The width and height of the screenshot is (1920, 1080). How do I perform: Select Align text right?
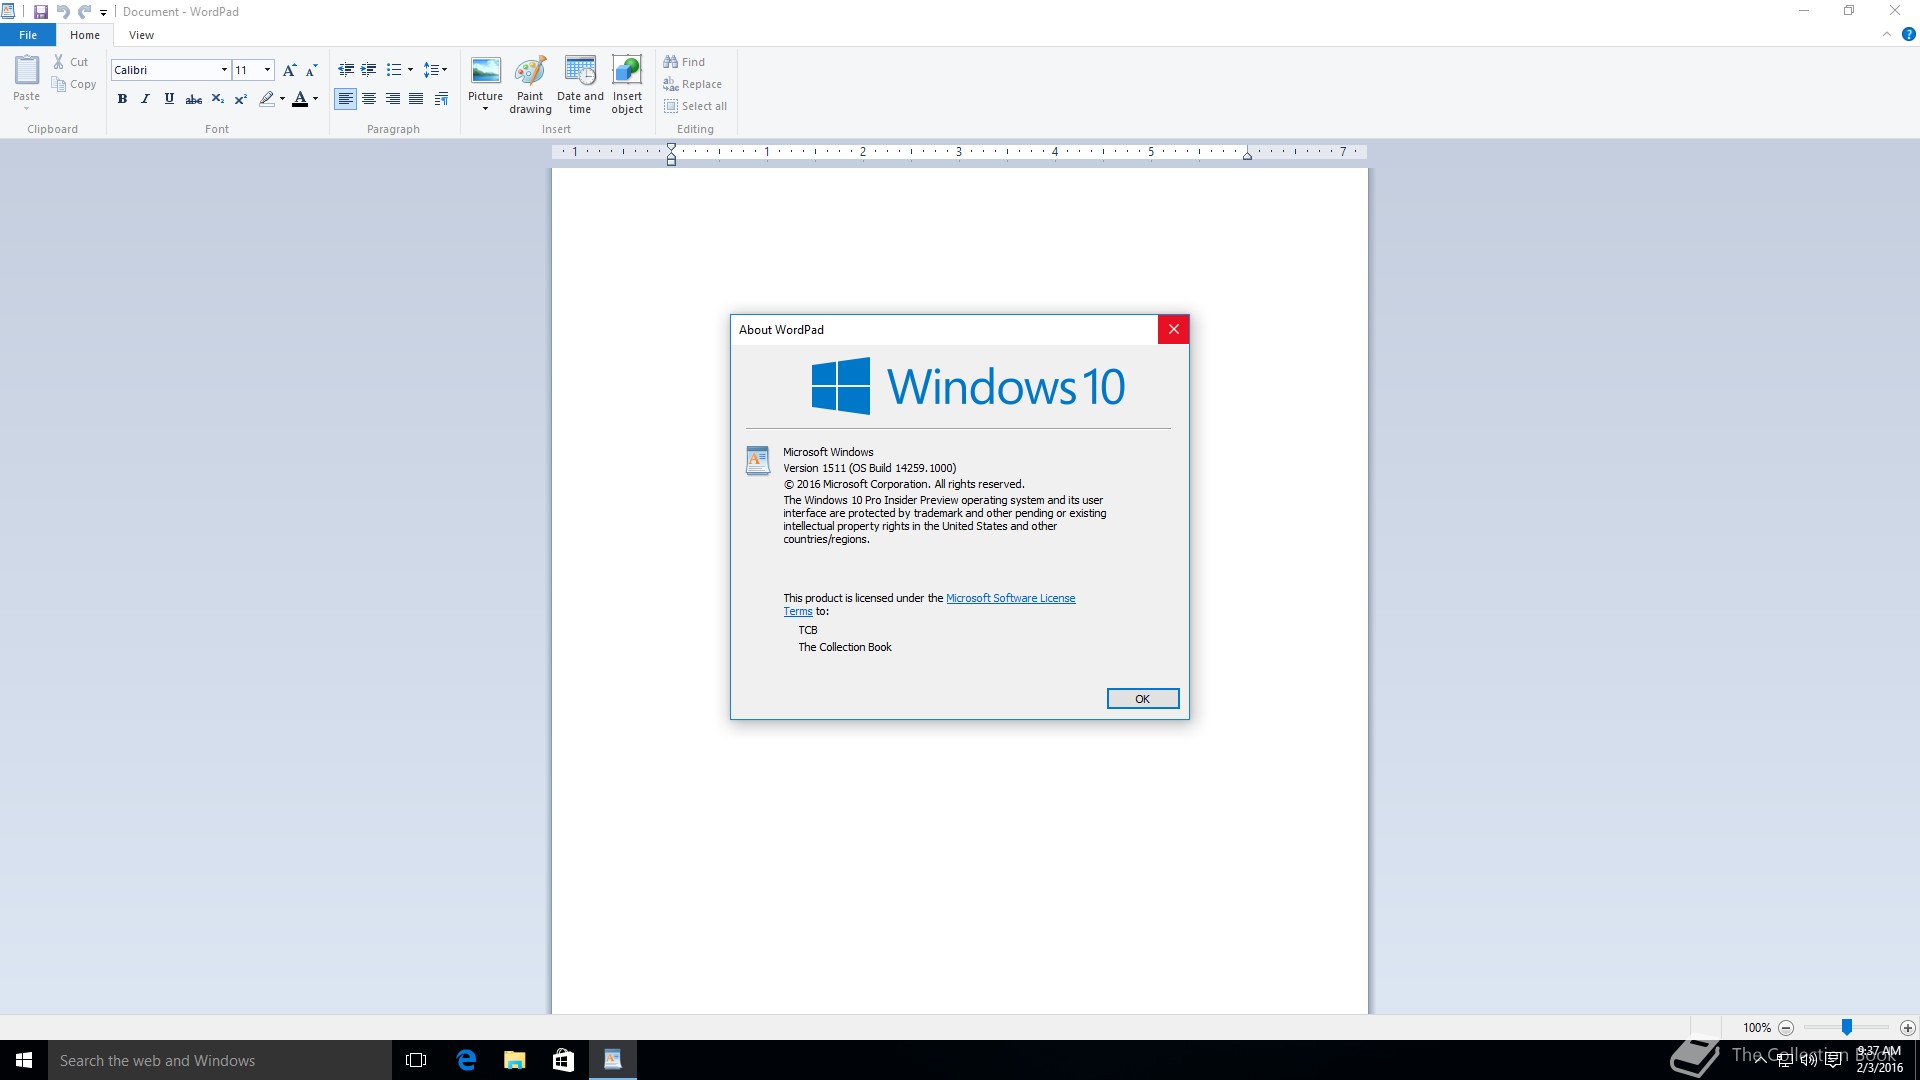(393, 99)
